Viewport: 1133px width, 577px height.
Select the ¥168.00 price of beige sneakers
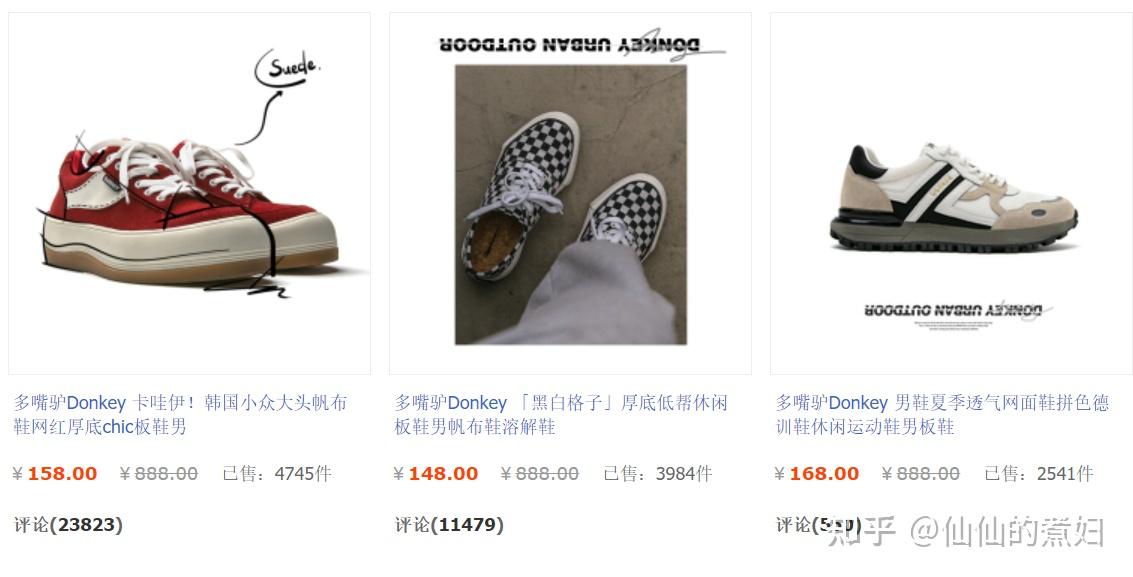817,474
